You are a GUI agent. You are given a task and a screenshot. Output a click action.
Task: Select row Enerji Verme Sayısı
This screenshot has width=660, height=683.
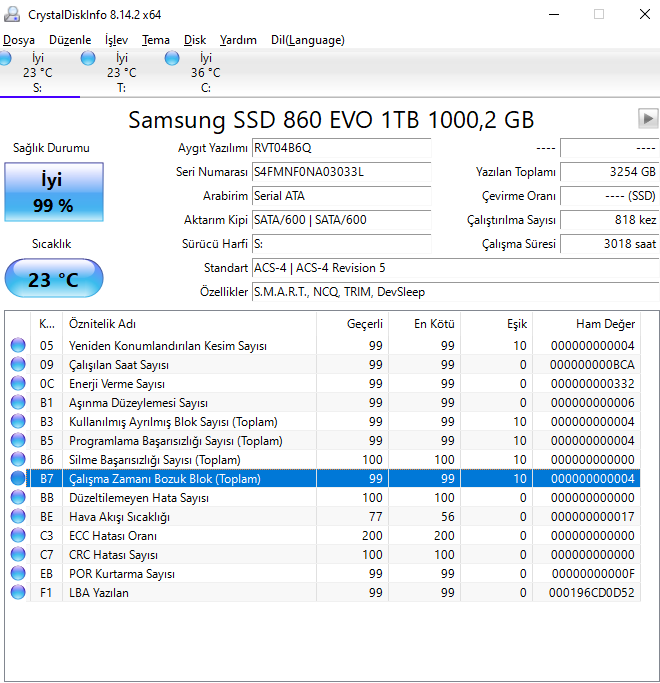coord(335,383)
